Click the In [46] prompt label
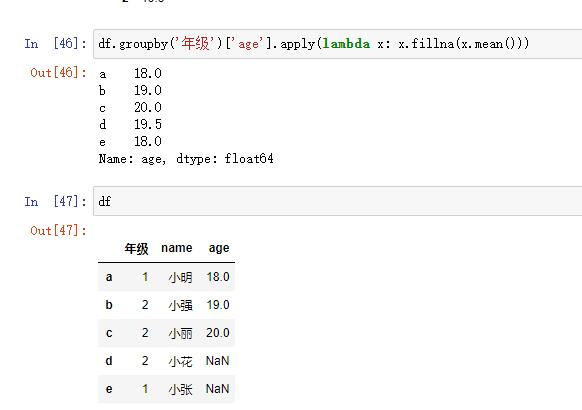582x410 pixels. click(x=56, y=44)
